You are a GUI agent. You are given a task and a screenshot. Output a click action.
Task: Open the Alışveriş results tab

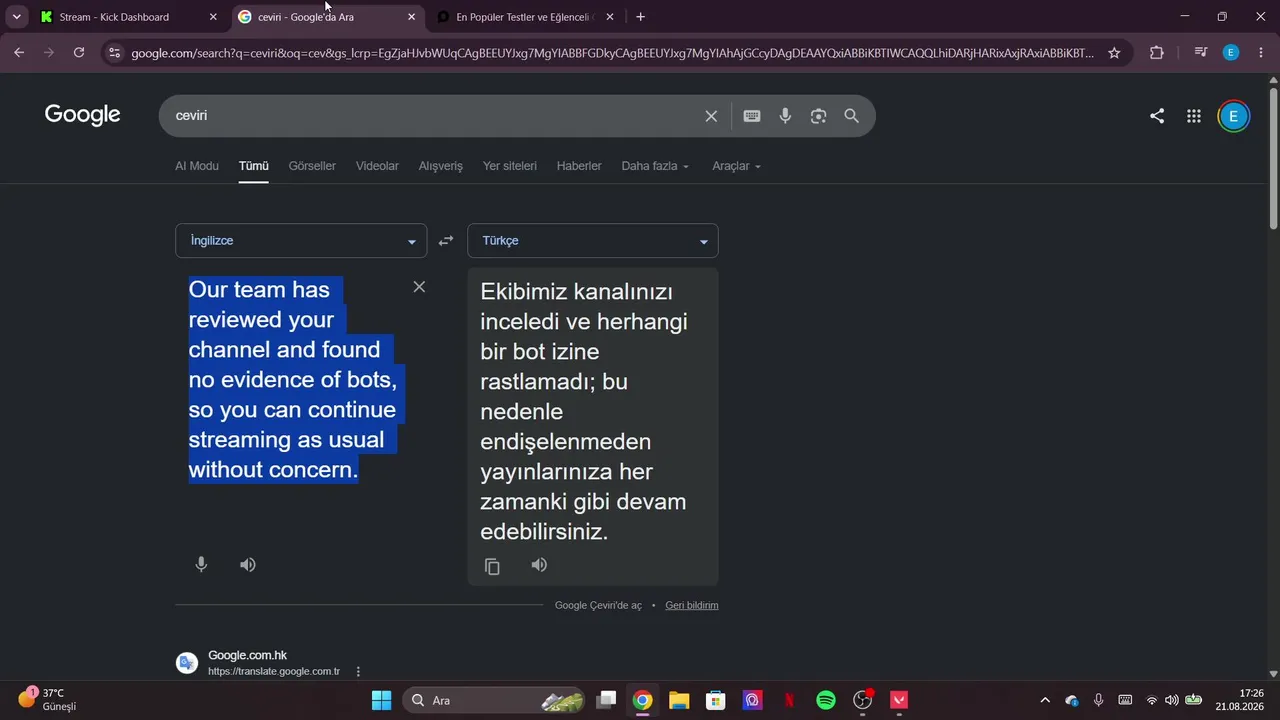point(441,166)
